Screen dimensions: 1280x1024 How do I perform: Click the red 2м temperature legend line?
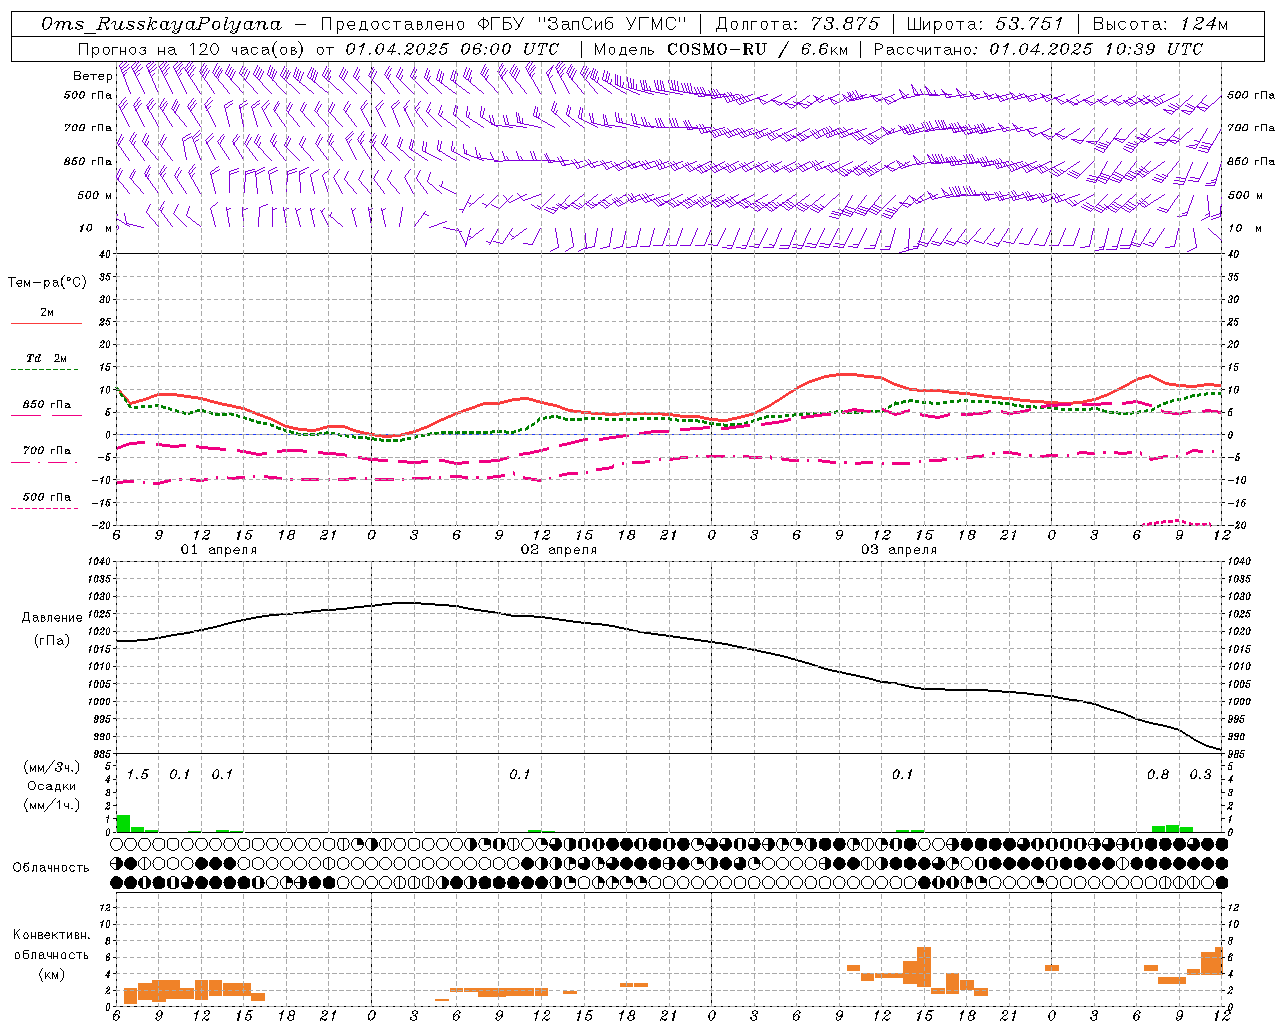click(46, 324)
